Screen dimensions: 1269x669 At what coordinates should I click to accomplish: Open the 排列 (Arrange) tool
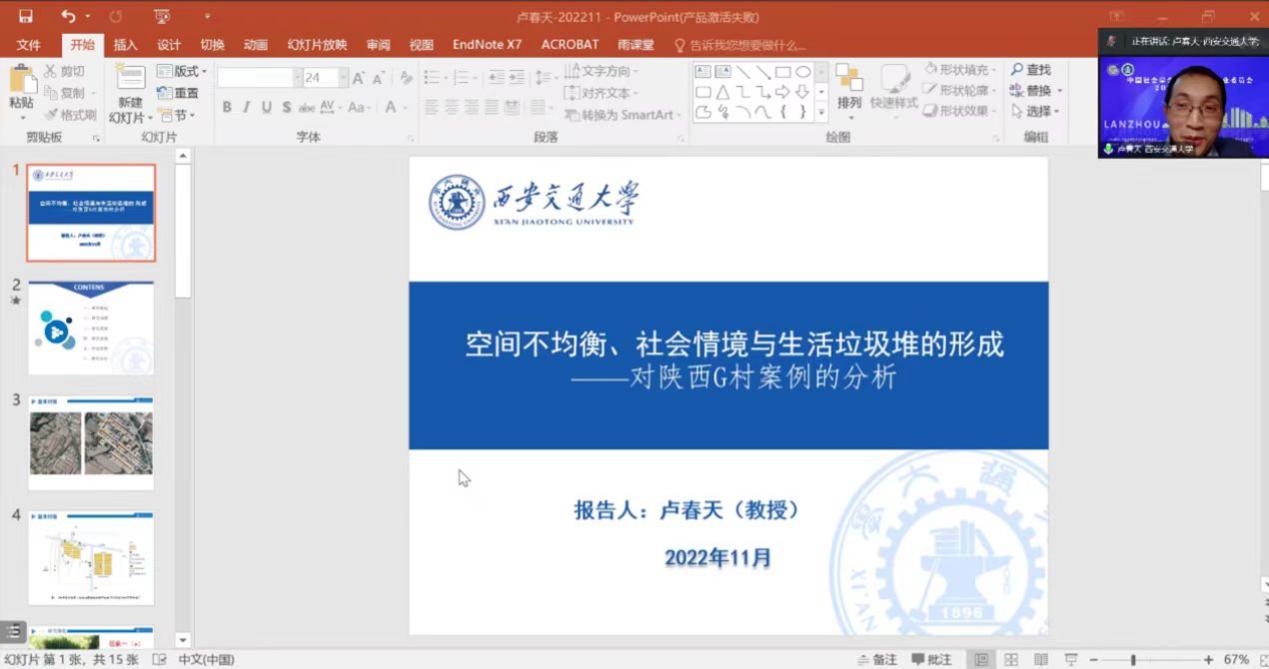tap(849, 88)
